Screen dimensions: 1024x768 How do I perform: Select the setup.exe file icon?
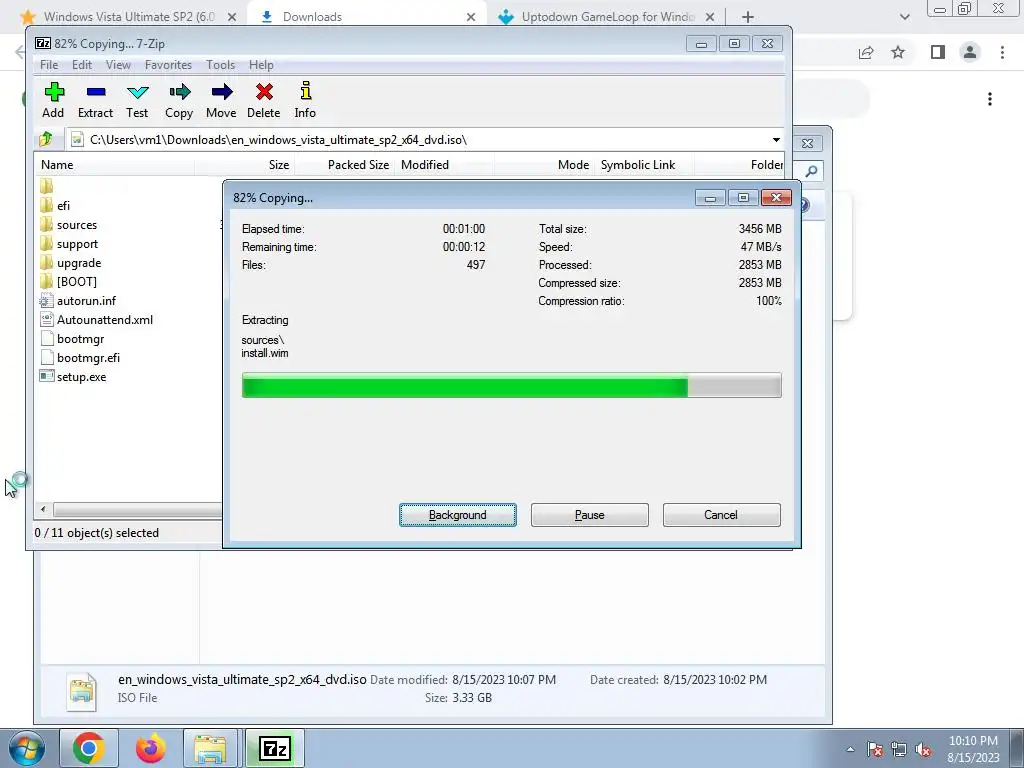[46, 376]
